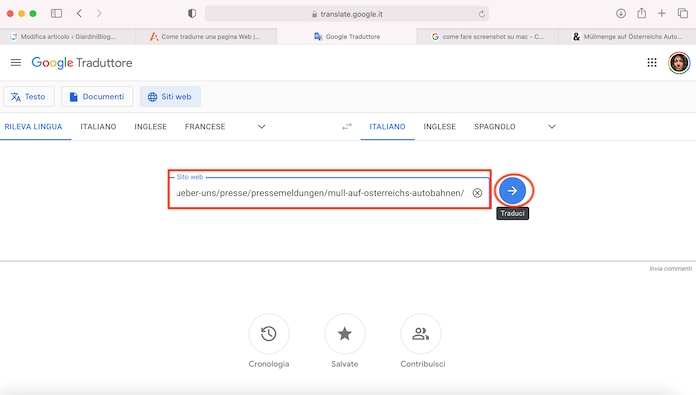Switch to Müllmenge auf Österreichs tab
This screenshot has height=395, width=696.
pos(627,36)
